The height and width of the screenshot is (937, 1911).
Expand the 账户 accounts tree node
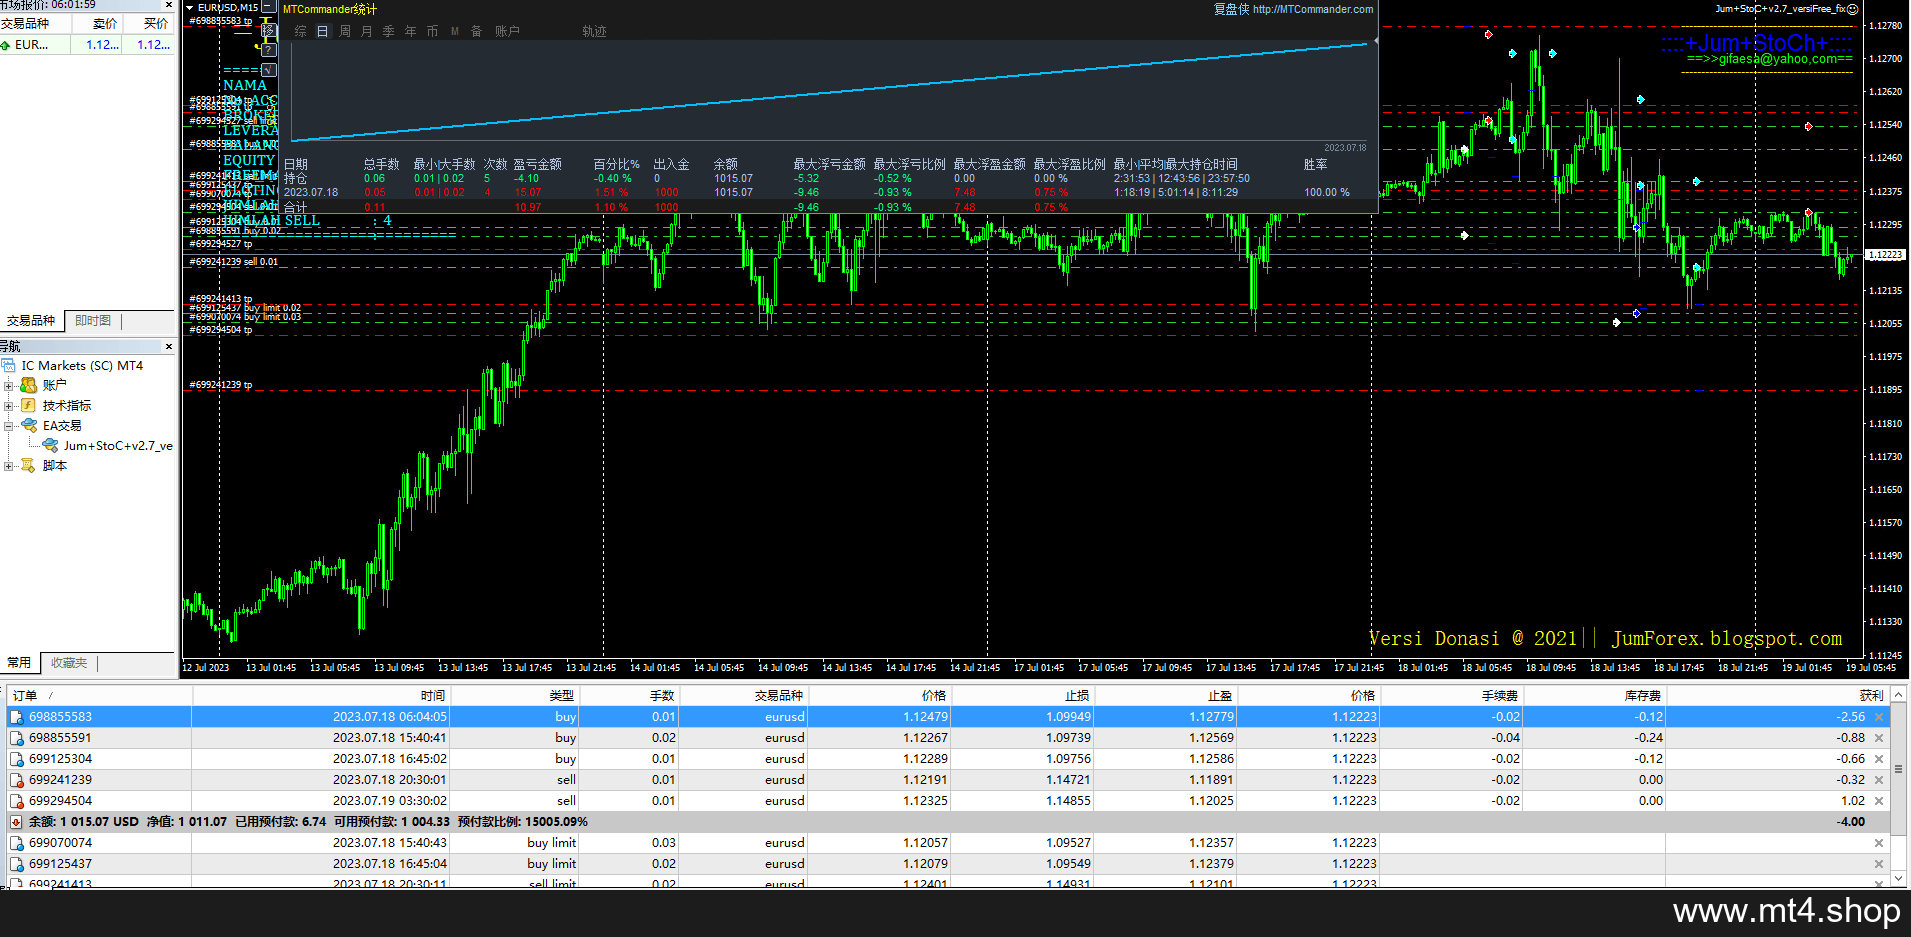coord(8,386)
